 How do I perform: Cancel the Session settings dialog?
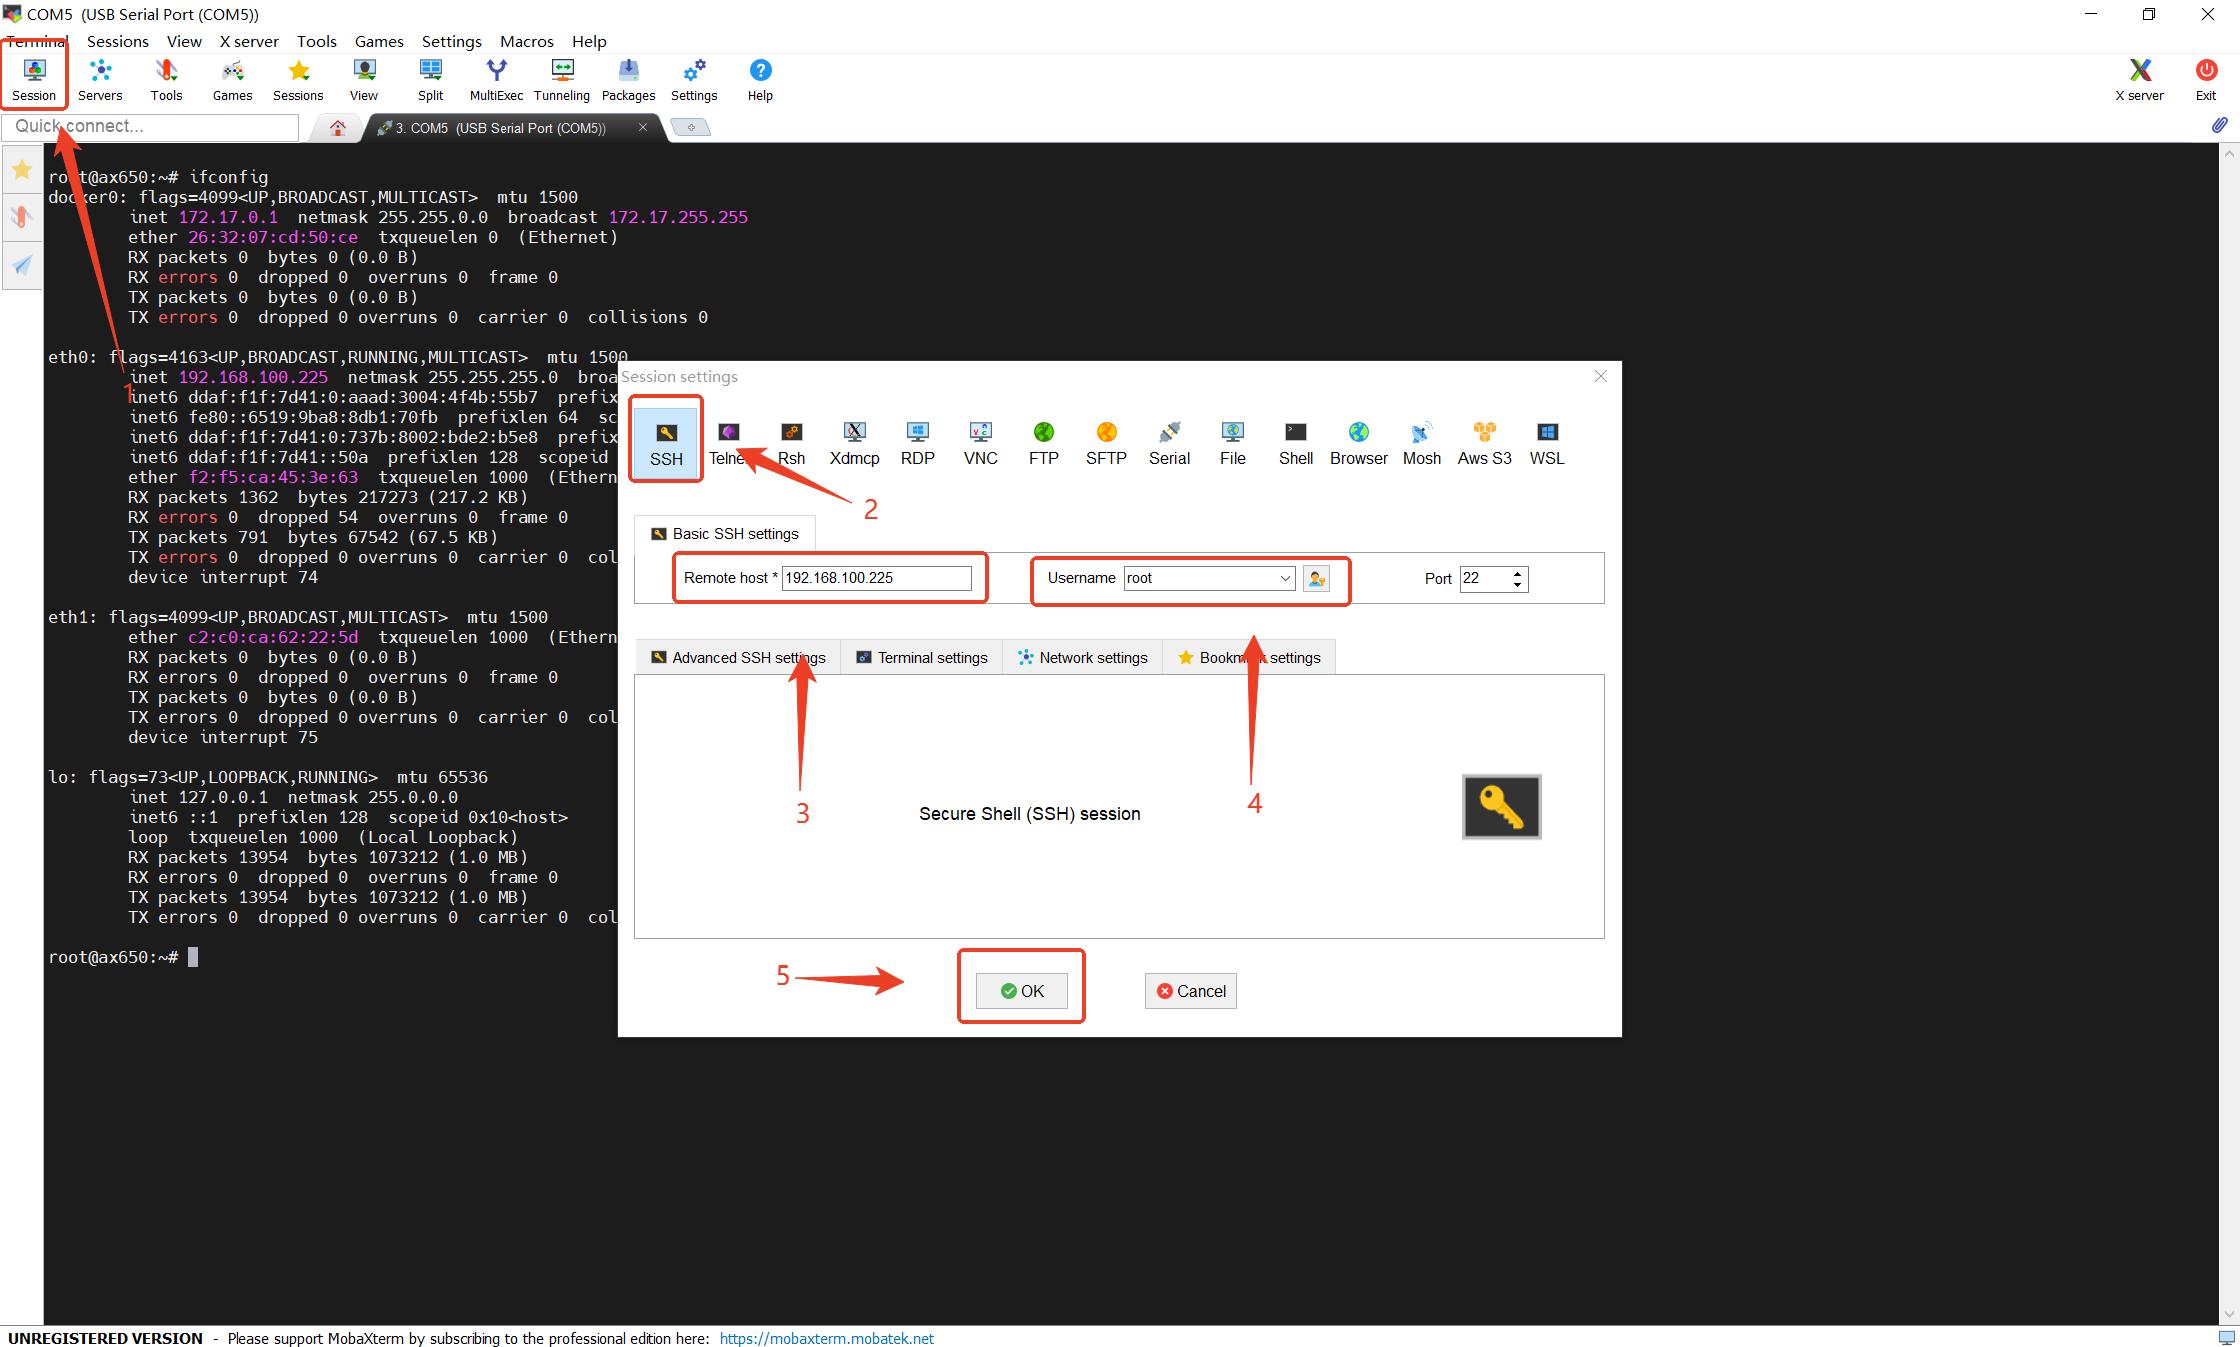pos(1190,991)
